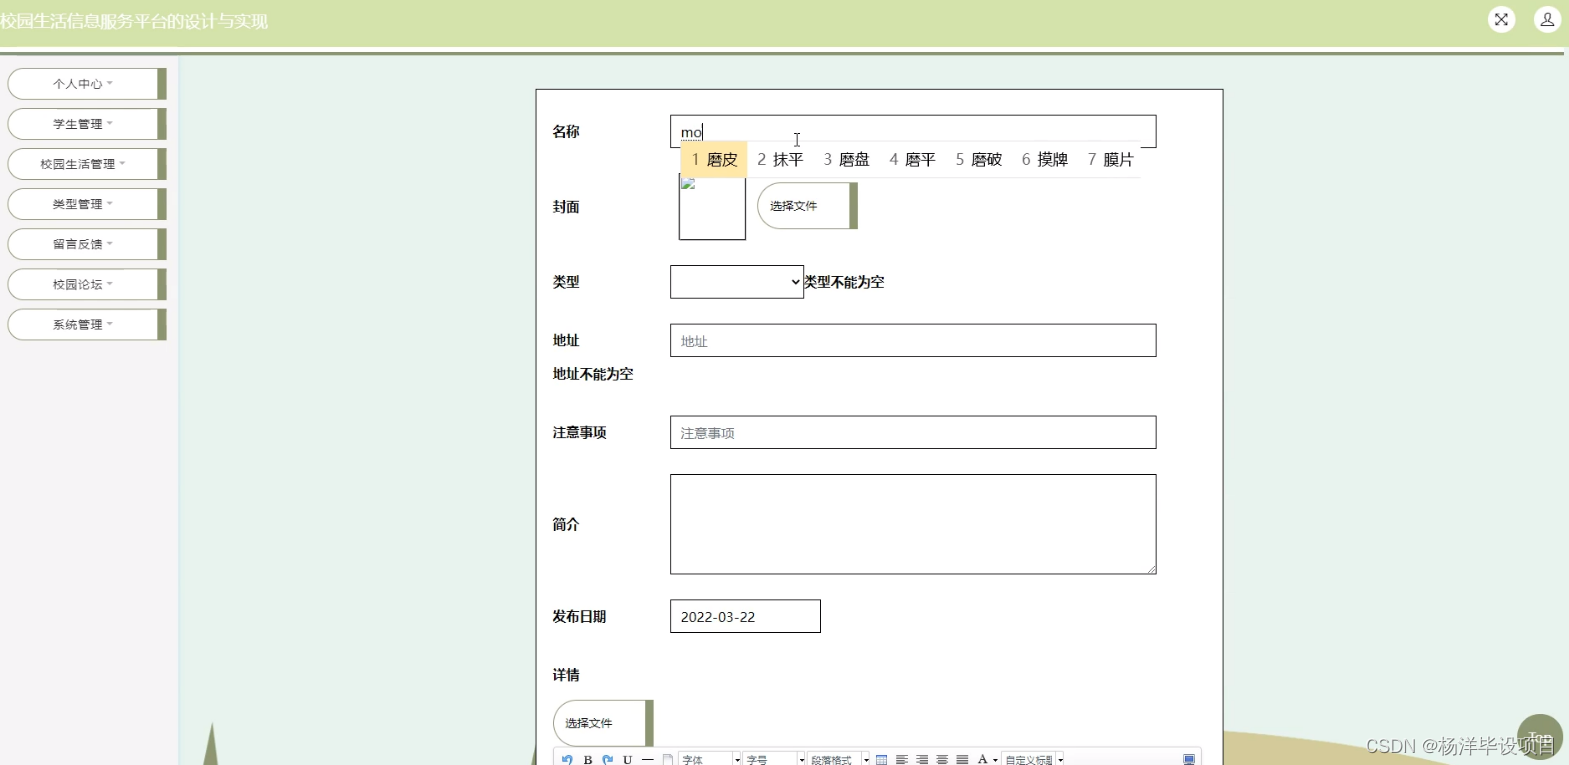Click 选择文件 button under 详情
Viewport: 1569px width, 765px height.
(x=603, y=723)
